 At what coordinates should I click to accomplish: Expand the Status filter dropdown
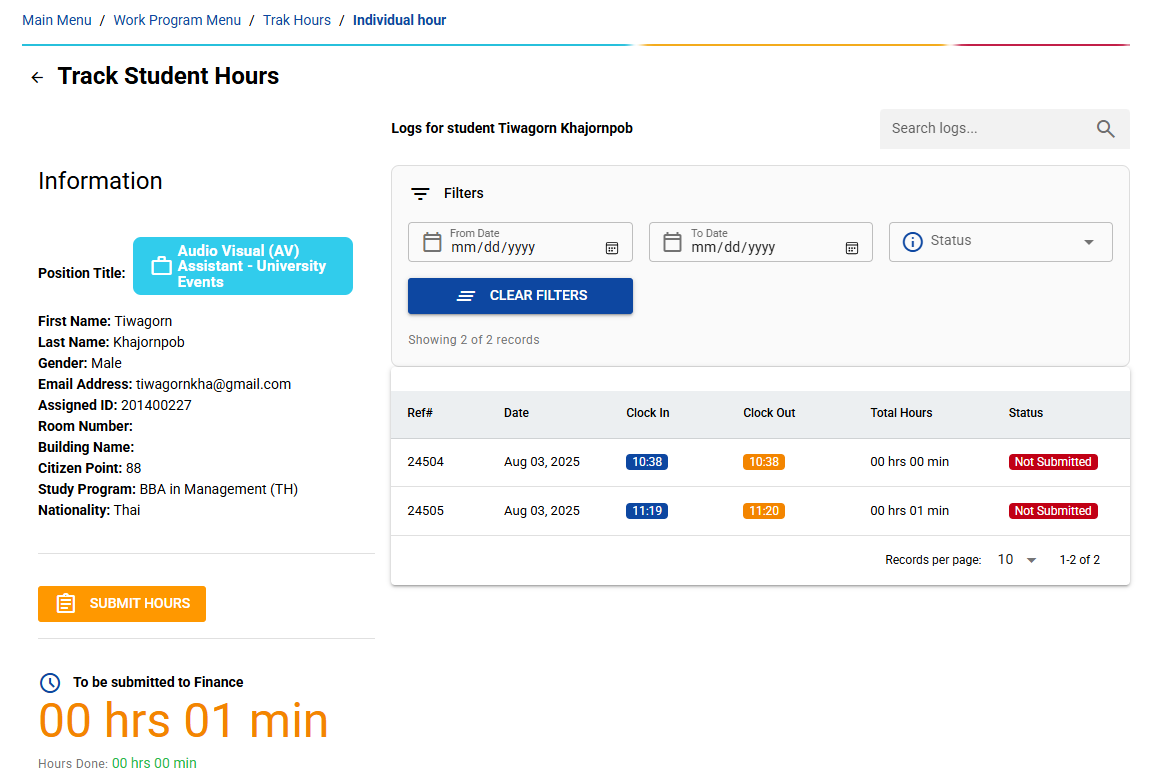[1088, 242]
